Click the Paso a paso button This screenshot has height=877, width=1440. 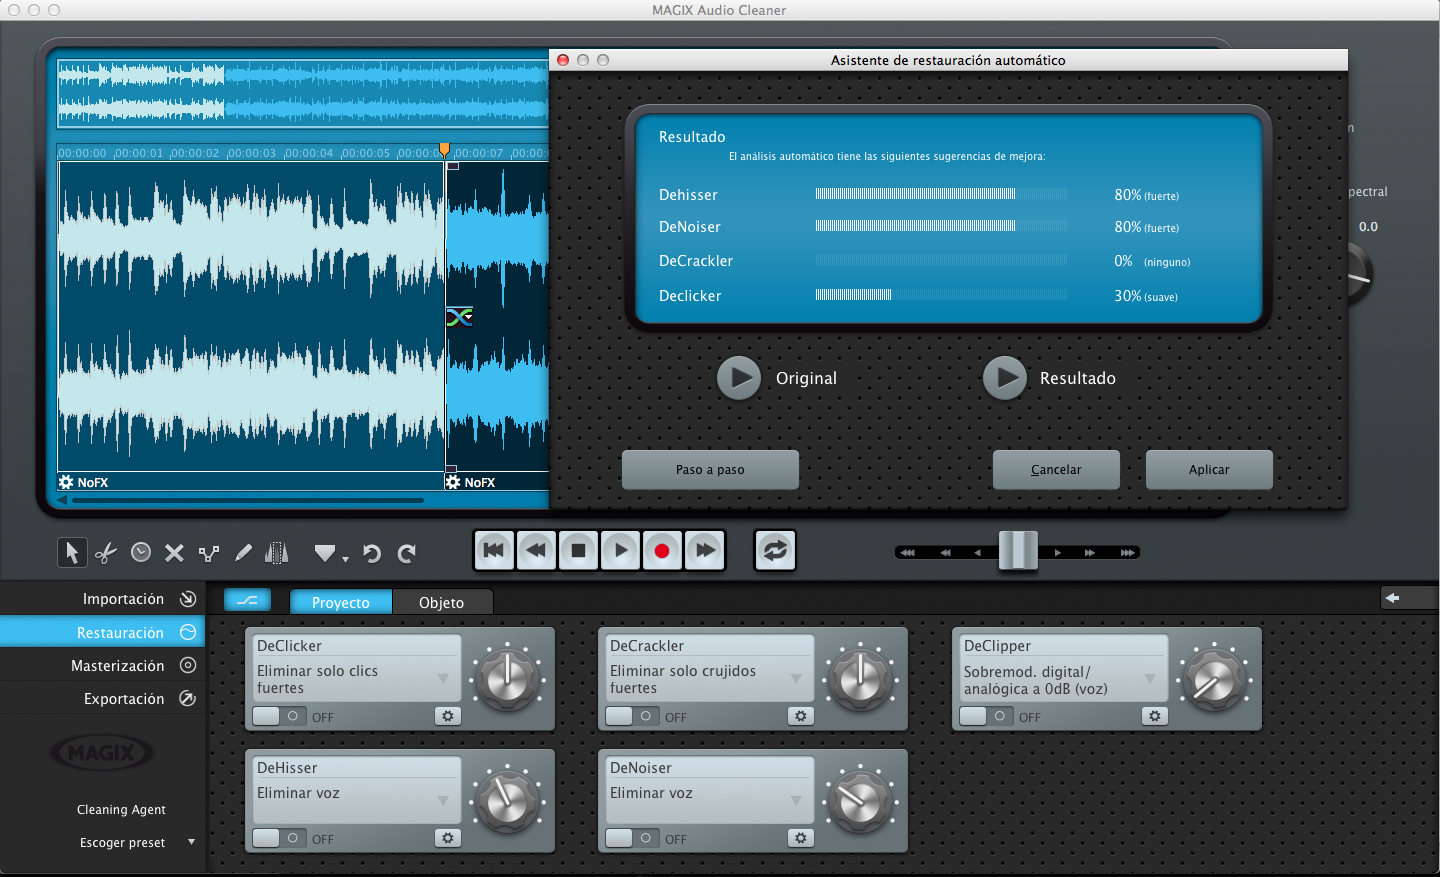(710, 469)
